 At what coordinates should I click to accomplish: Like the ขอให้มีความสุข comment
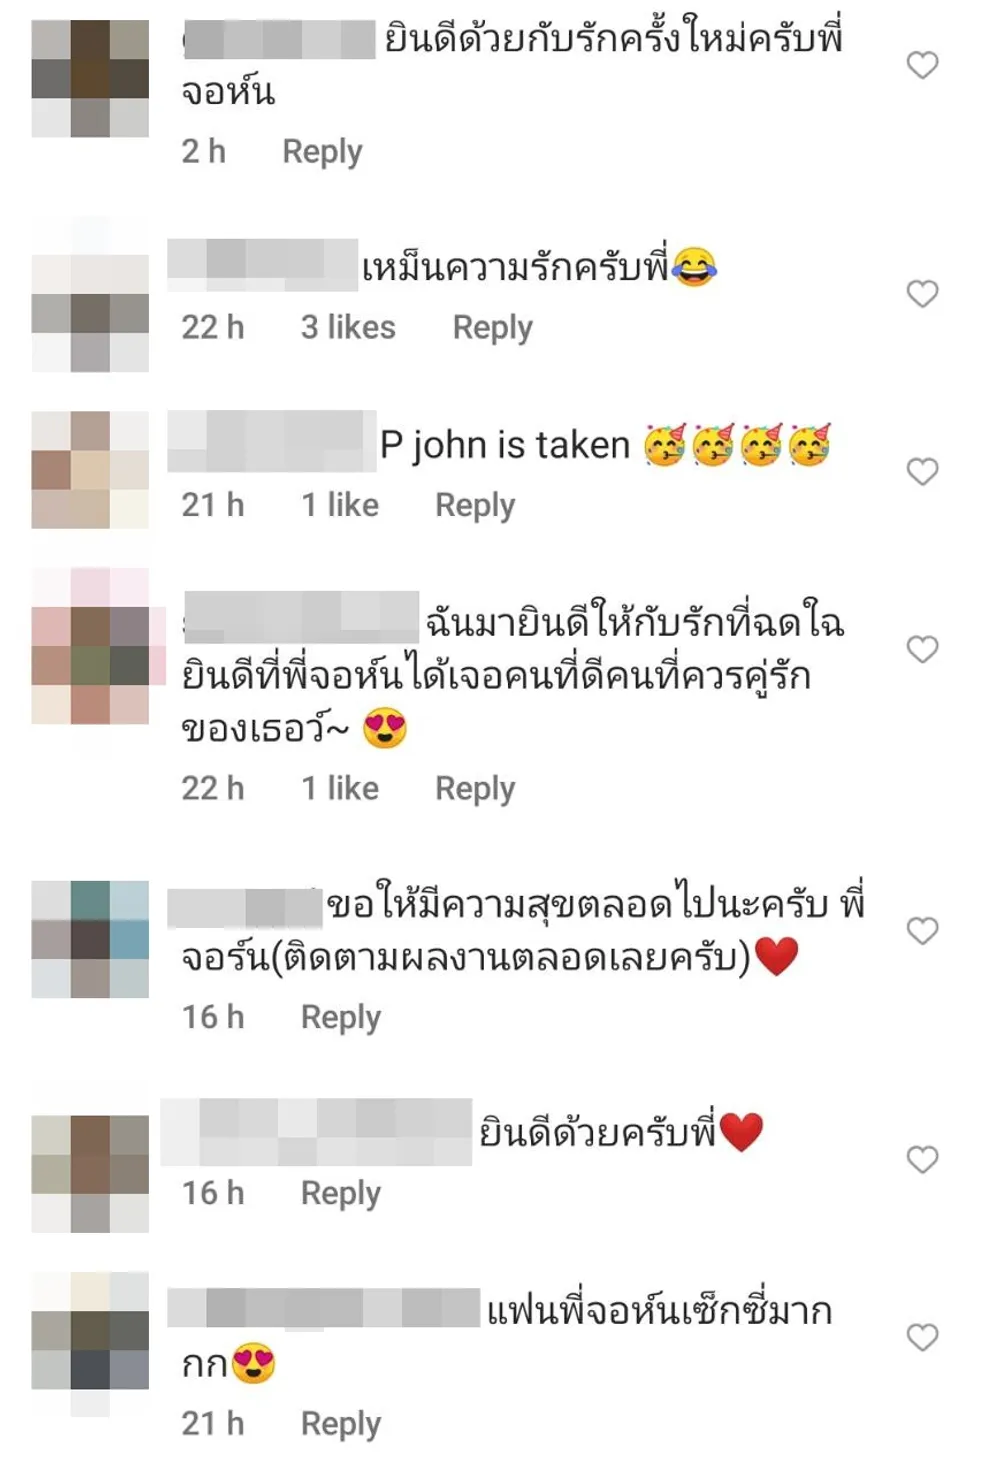922,931
